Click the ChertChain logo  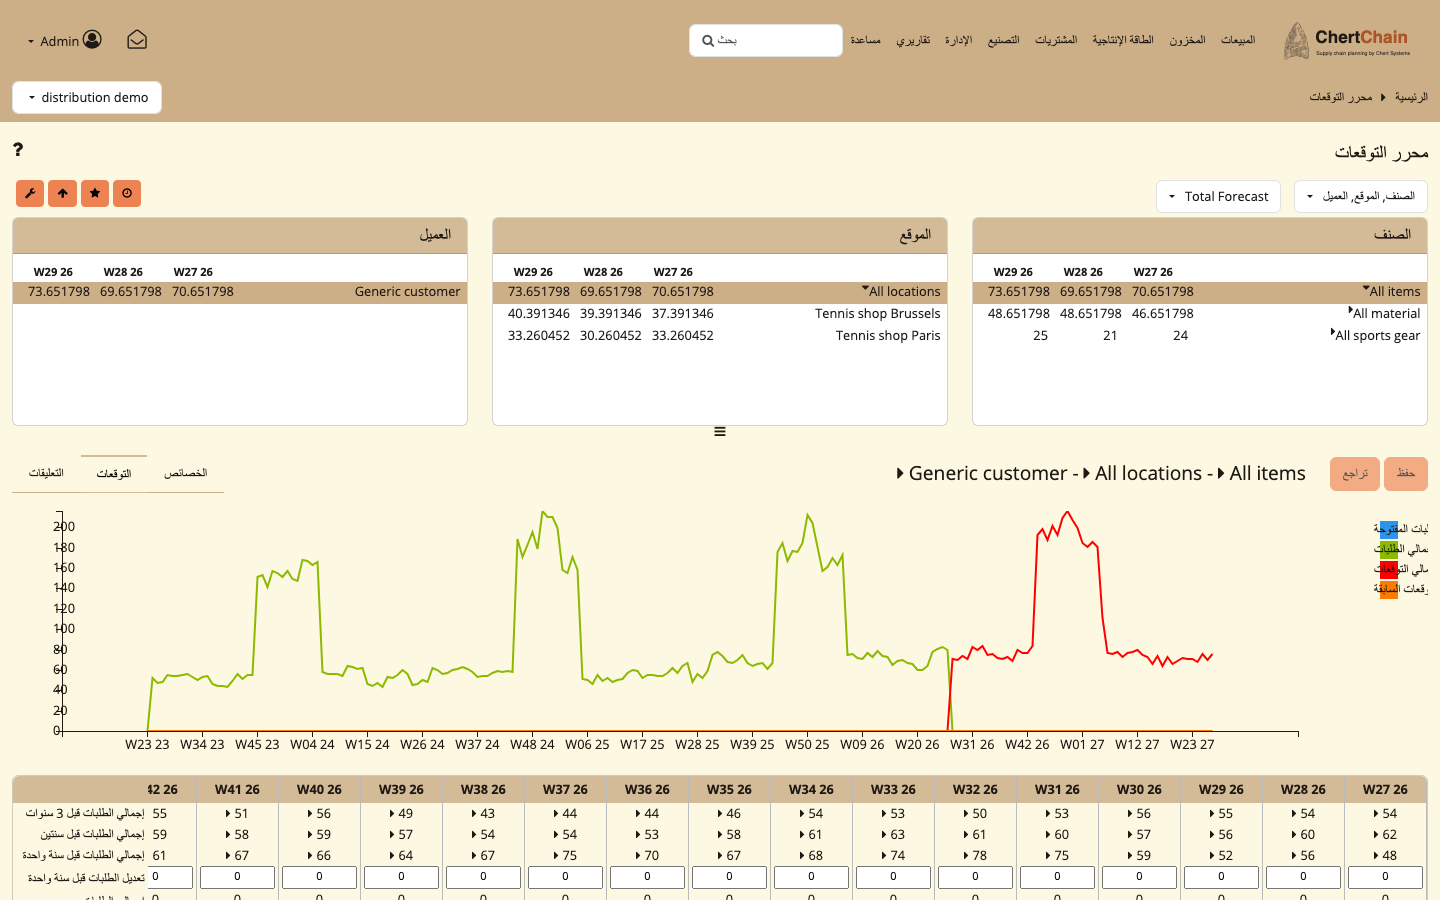1347,41
